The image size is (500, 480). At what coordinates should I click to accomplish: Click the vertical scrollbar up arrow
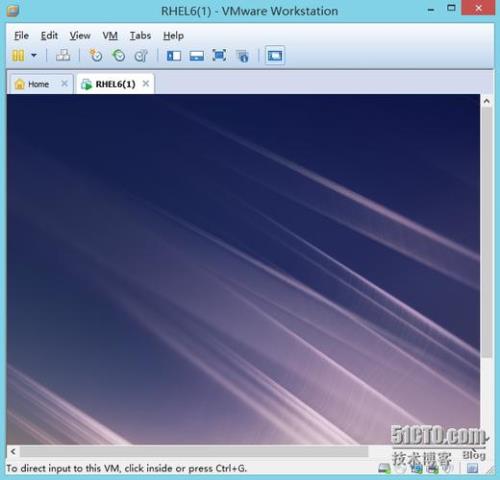486,101
